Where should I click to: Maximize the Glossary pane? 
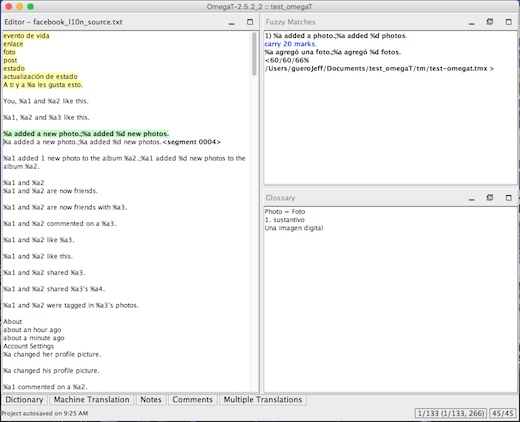pyautogui.click(x=508, y=198)
